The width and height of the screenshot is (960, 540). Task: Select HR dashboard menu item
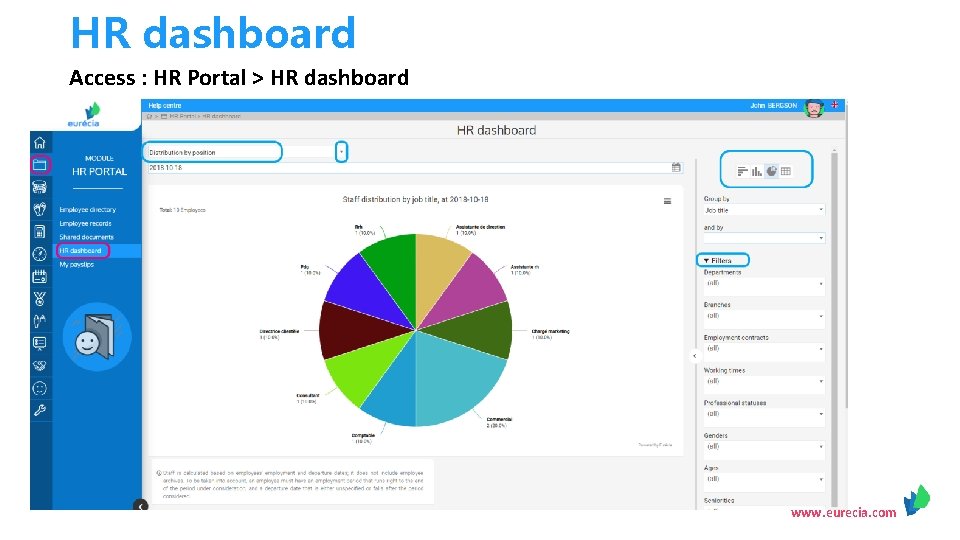[80, 250]
